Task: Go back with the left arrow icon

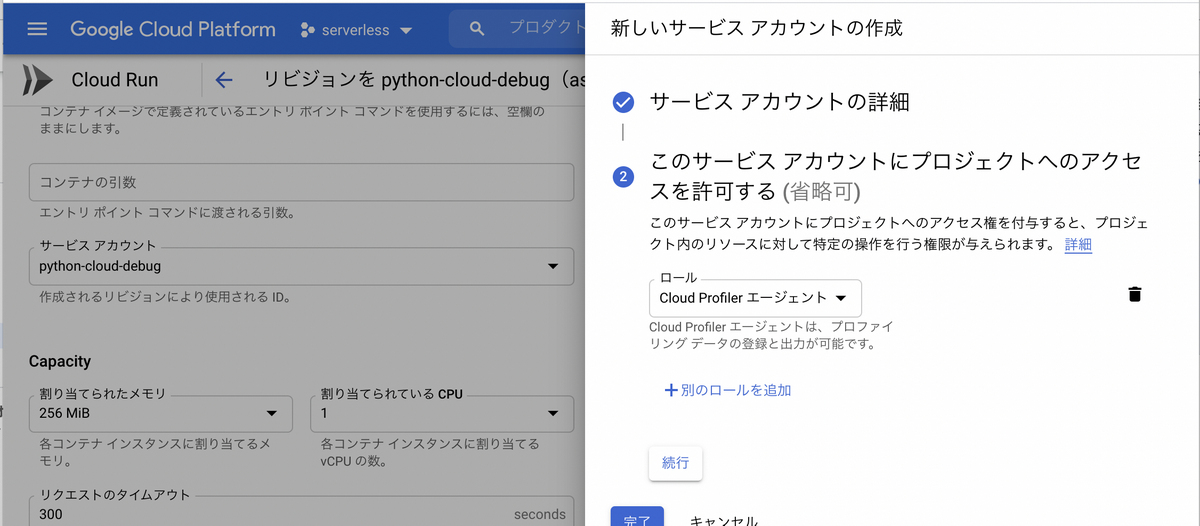Action: tap(224, 80)
